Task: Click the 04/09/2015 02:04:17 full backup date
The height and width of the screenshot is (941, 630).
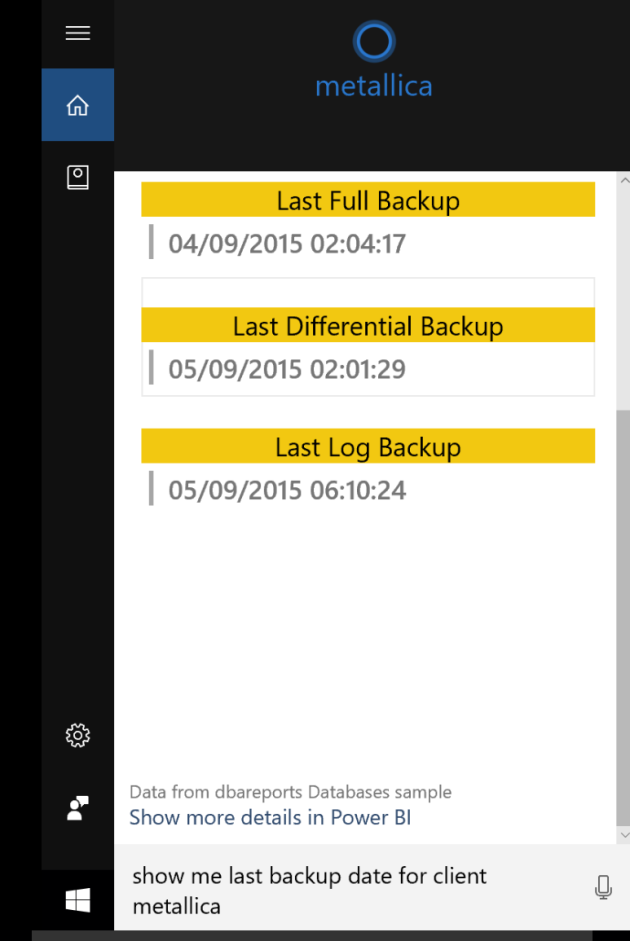Action: click(287, 244)
